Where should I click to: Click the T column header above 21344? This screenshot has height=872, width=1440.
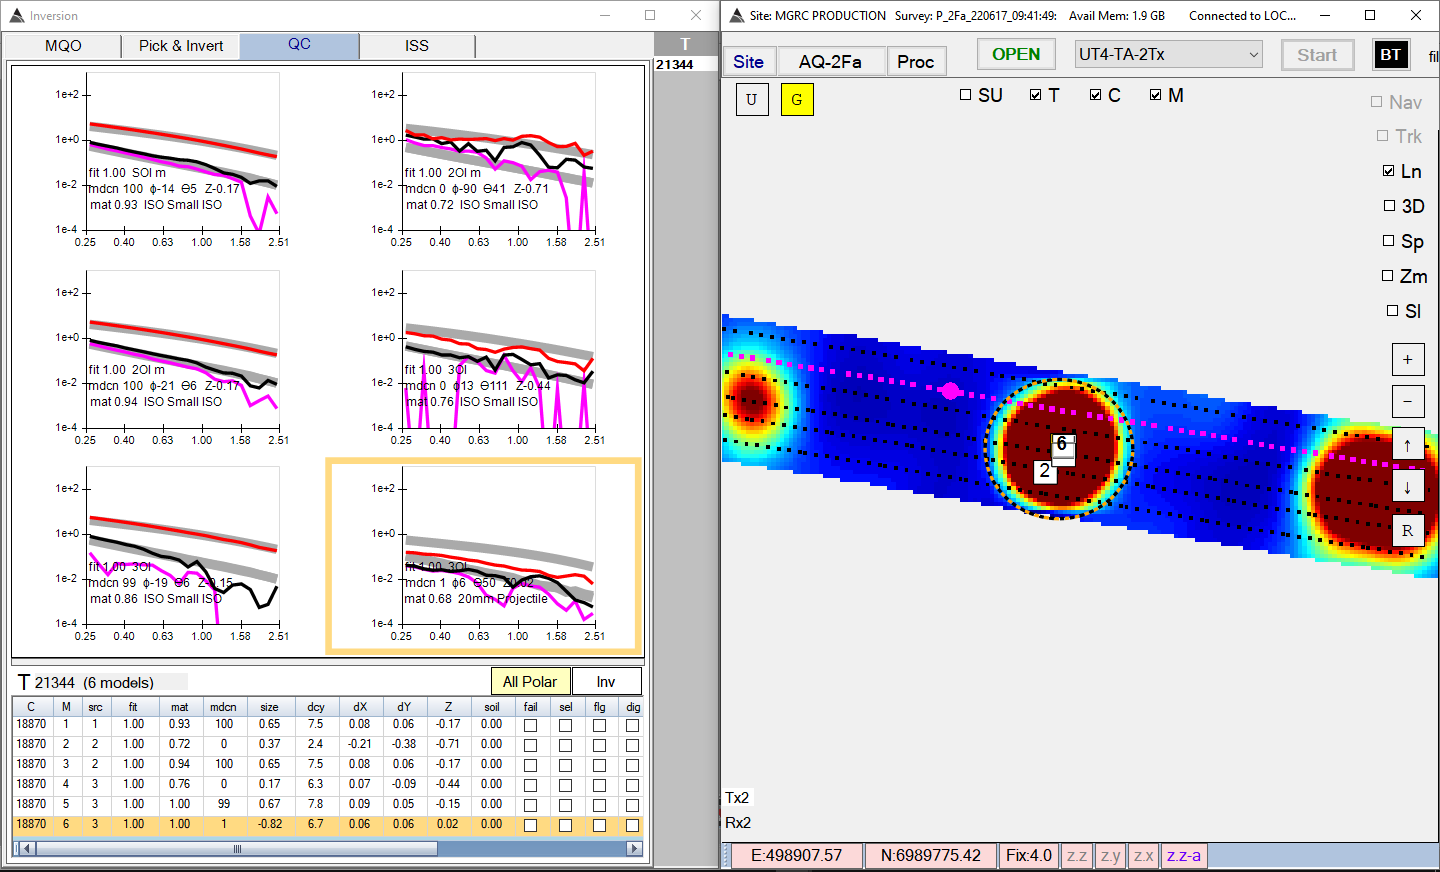coord(685,44)
